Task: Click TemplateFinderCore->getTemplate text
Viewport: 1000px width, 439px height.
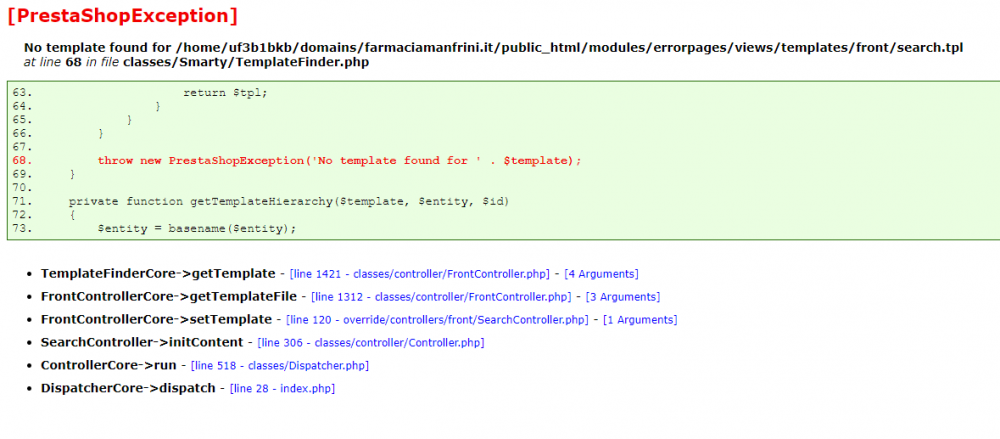Action: click(x=158, y=274)
